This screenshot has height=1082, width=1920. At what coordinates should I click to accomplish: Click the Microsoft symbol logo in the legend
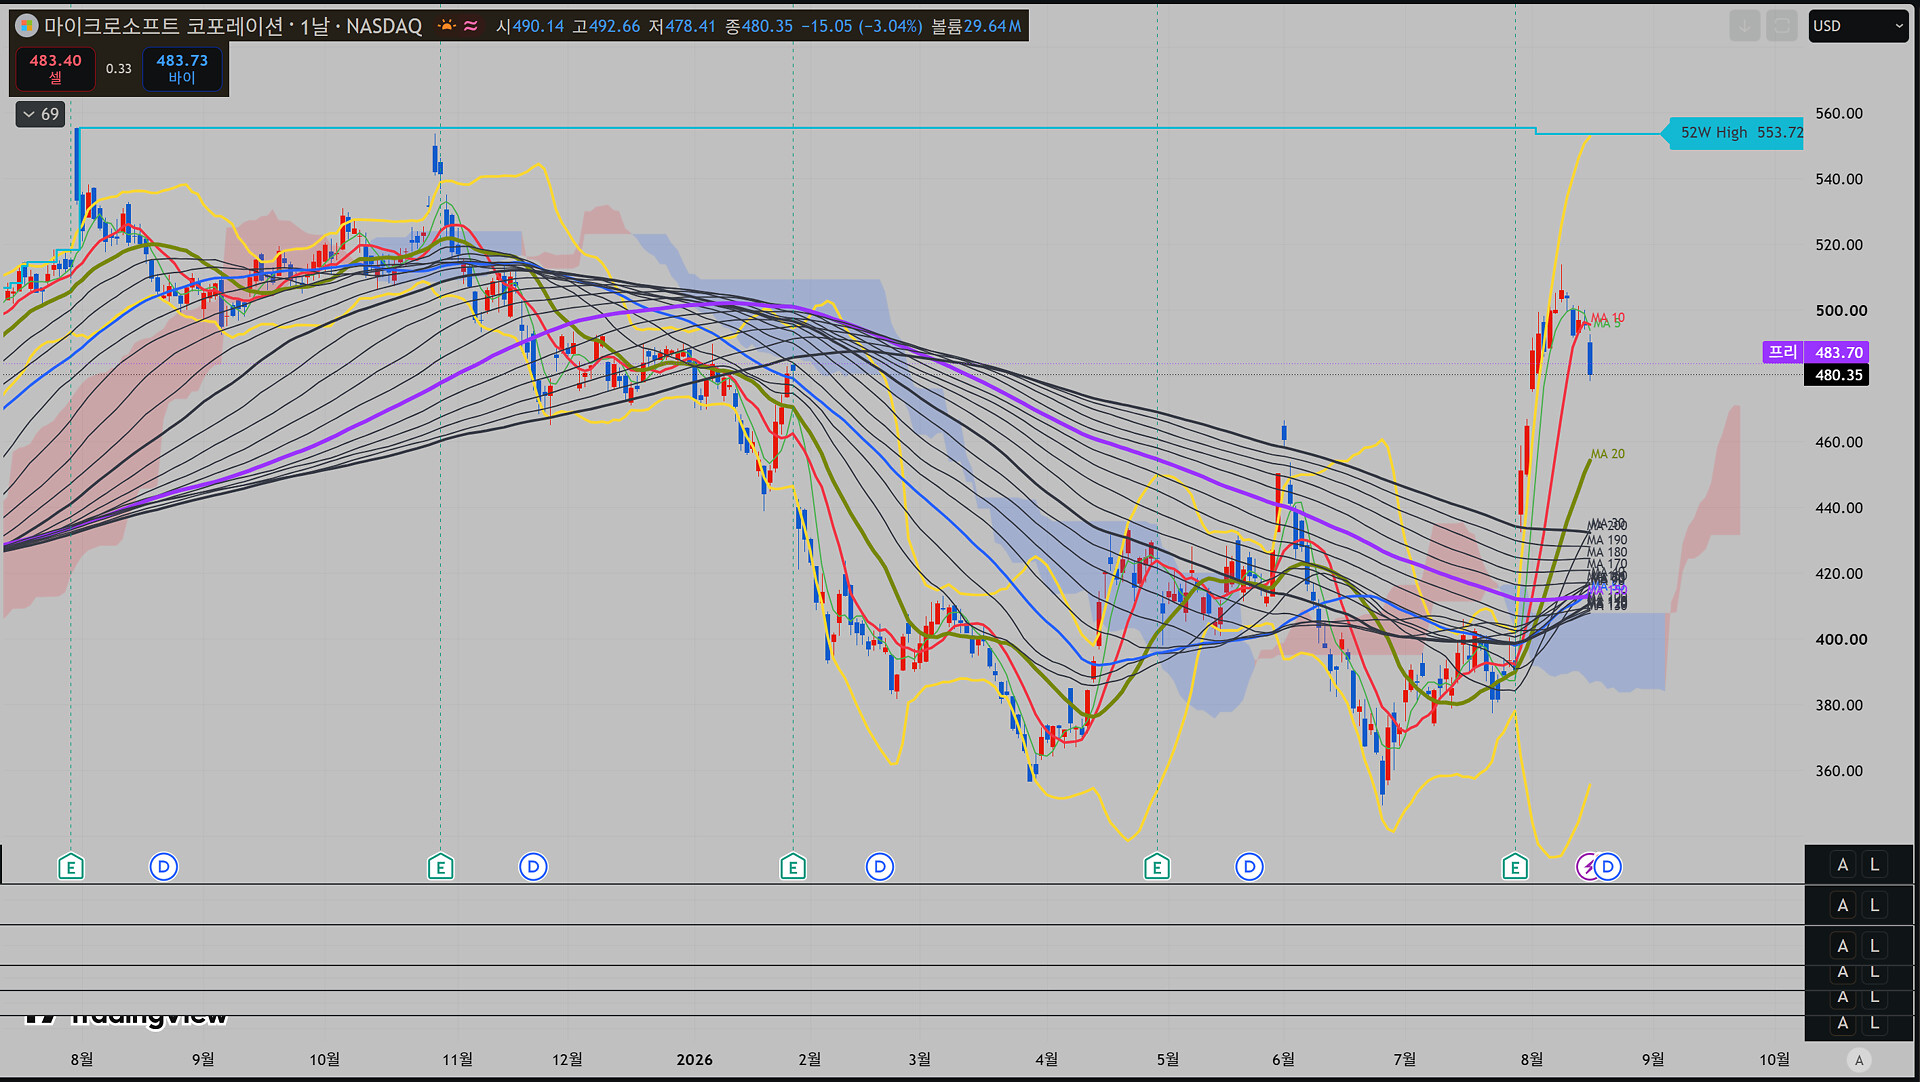27,26
